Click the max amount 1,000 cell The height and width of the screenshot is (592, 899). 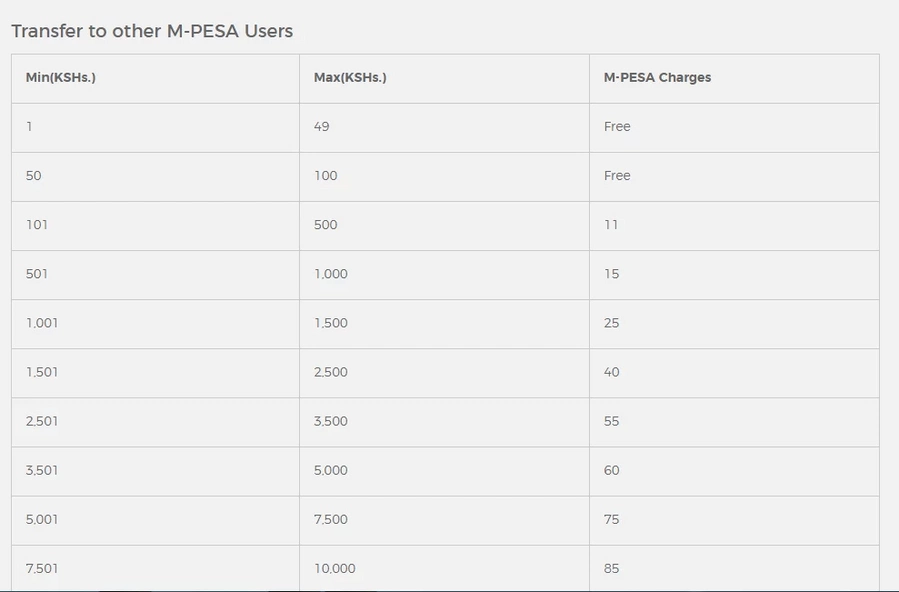(x=444, y=275)
